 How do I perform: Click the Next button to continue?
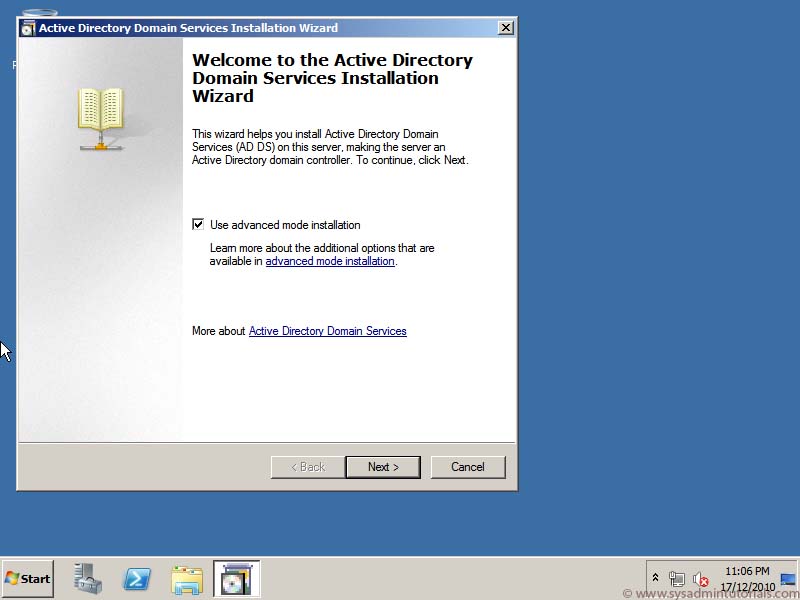point(383,467)
